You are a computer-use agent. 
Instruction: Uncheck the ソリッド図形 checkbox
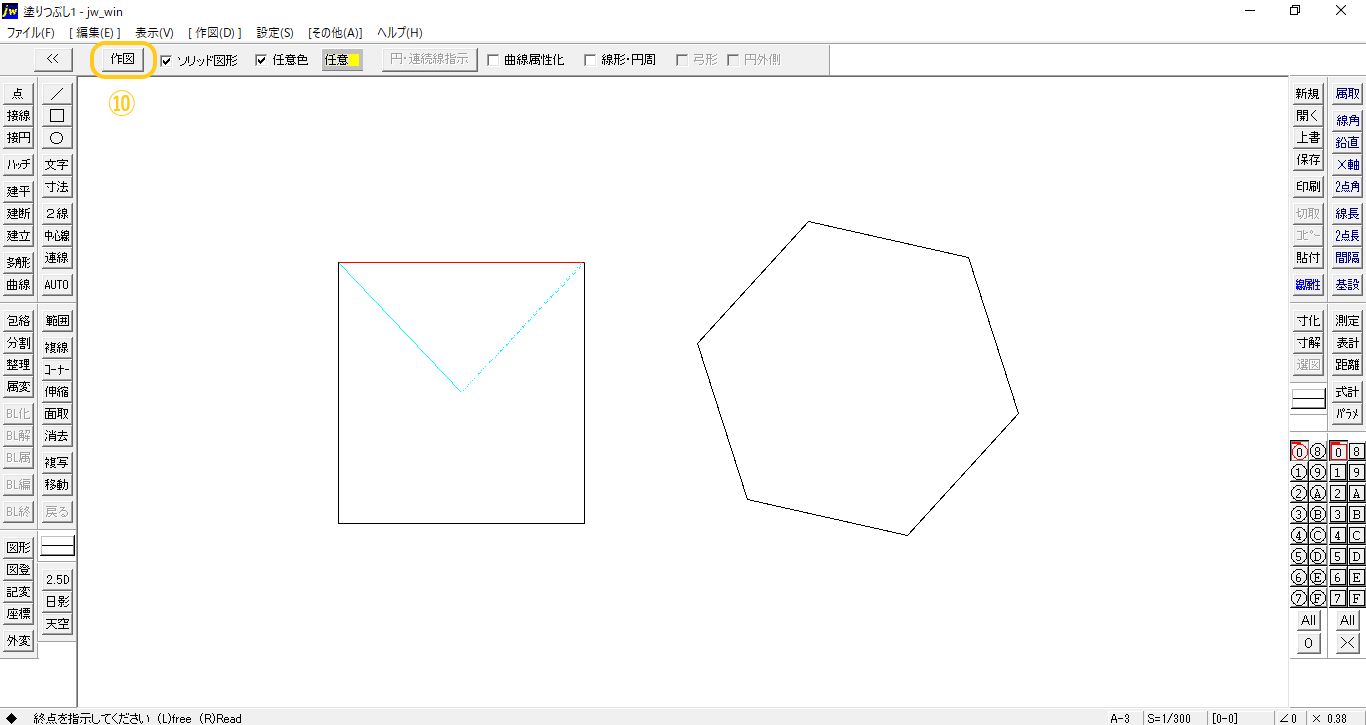166,60
